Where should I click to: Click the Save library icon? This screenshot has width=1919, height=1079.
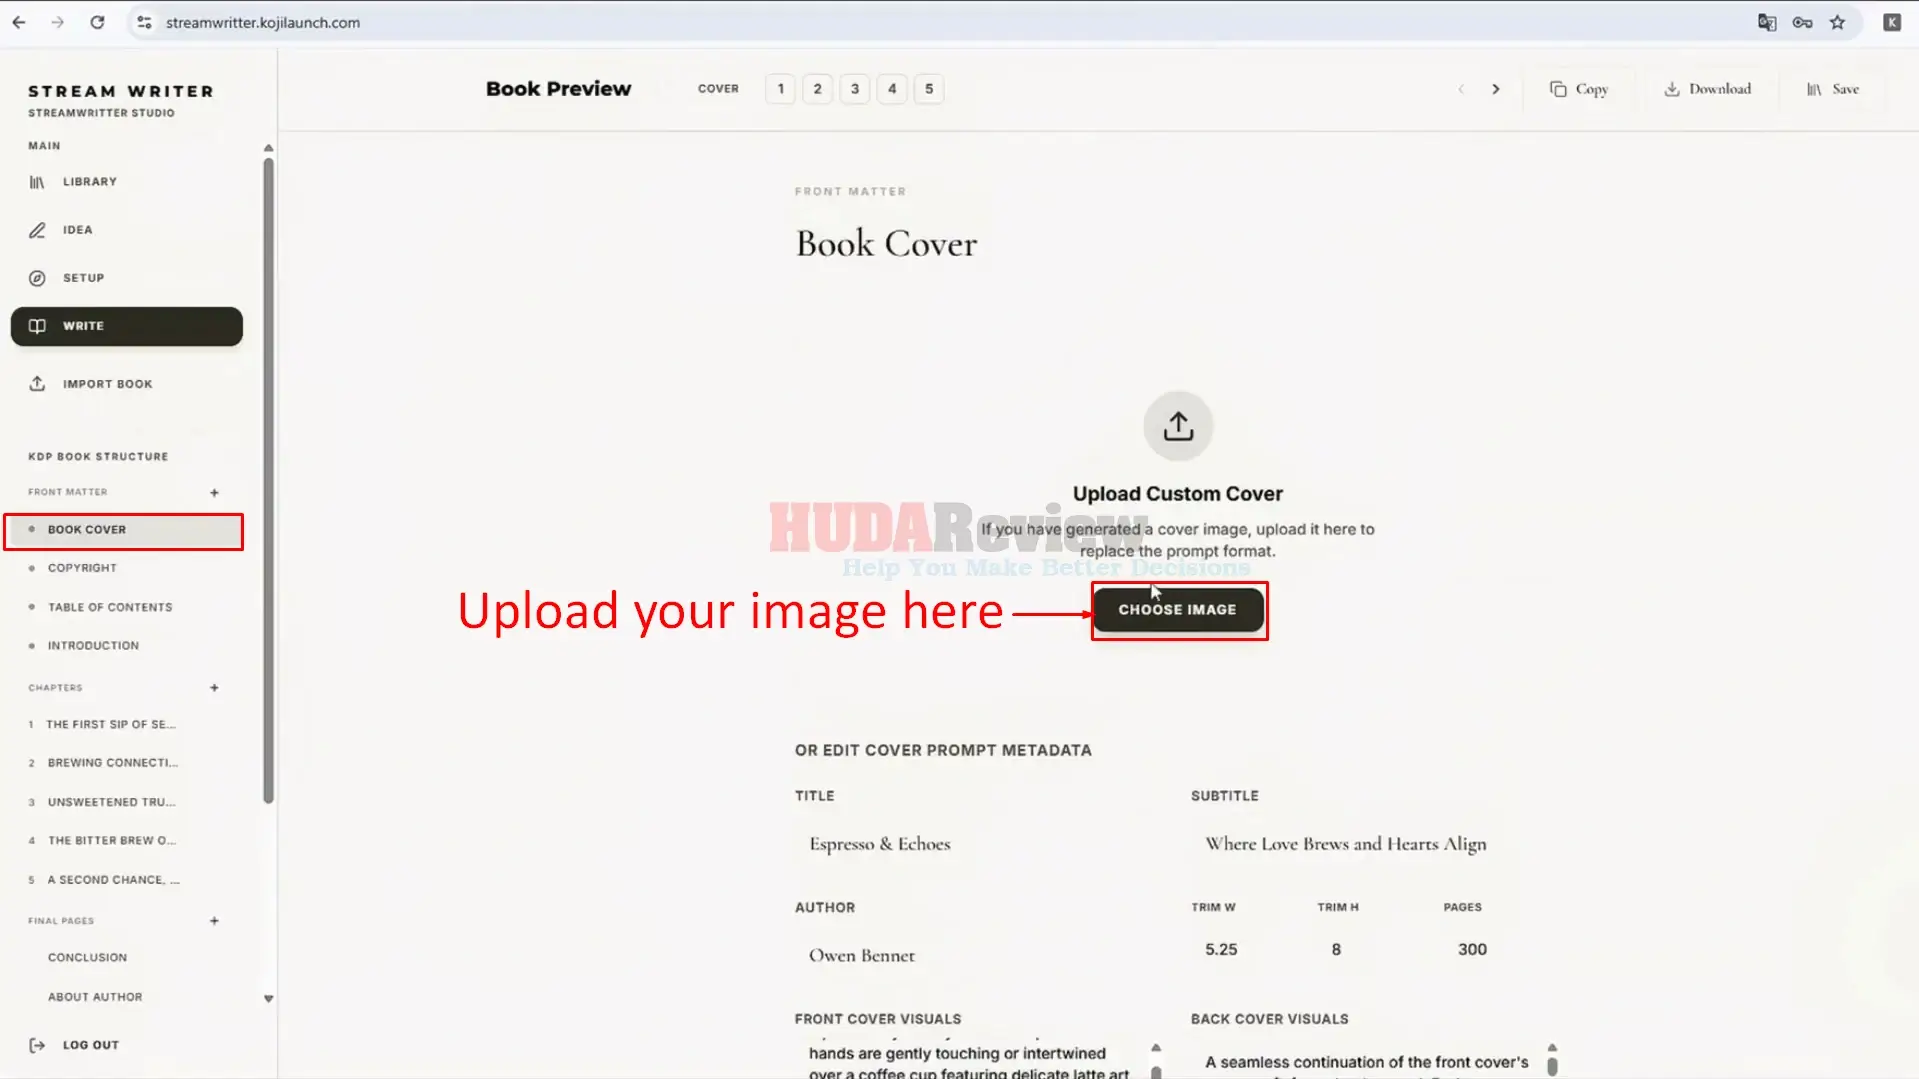click(1814, 89)
